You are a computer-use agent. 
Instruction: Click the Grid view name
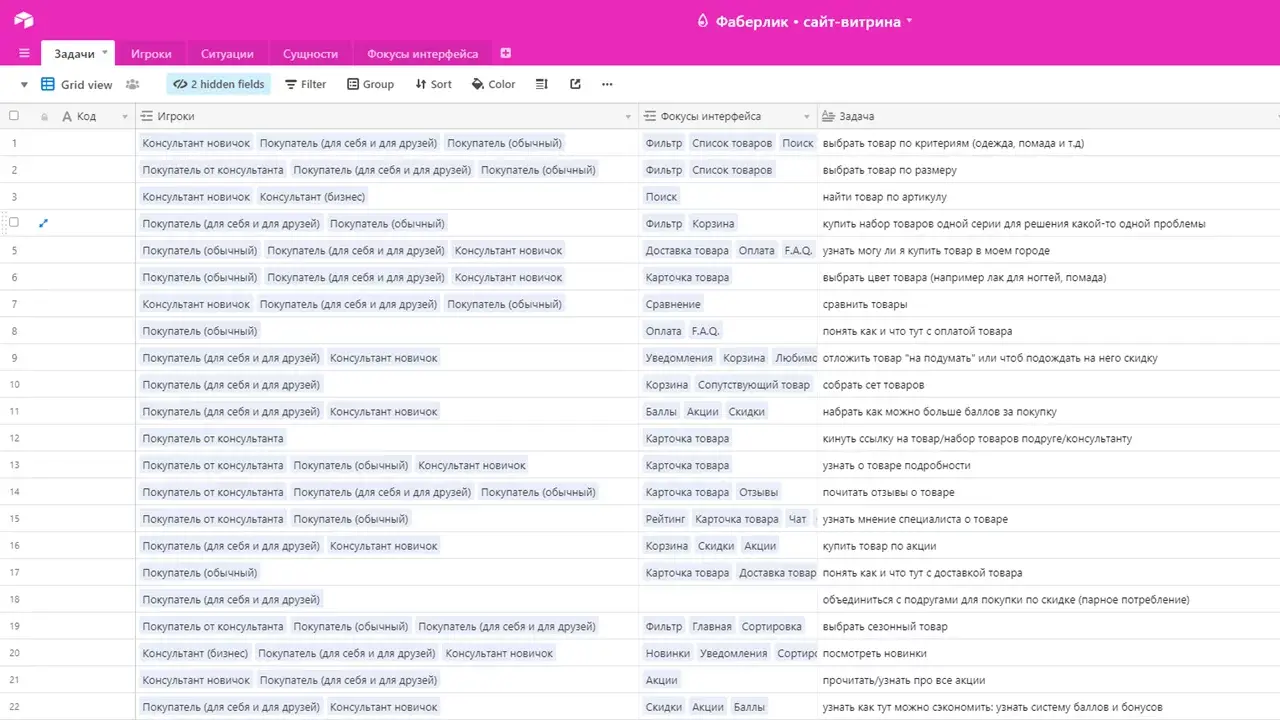(87, 85)
